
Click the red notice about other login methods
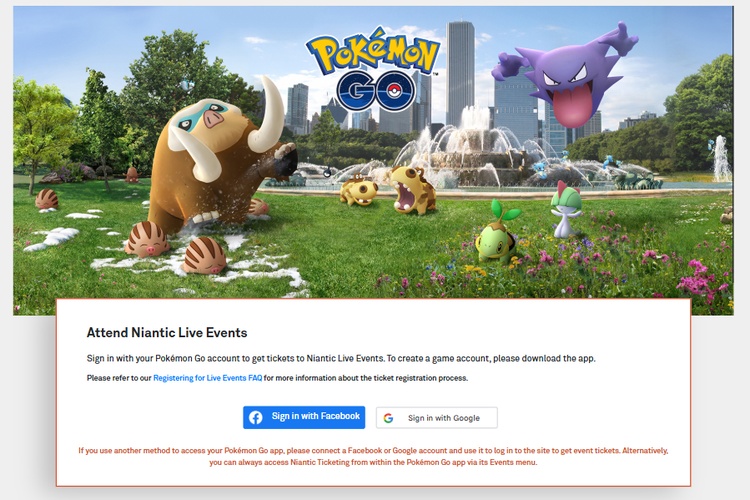coord(372,456)
